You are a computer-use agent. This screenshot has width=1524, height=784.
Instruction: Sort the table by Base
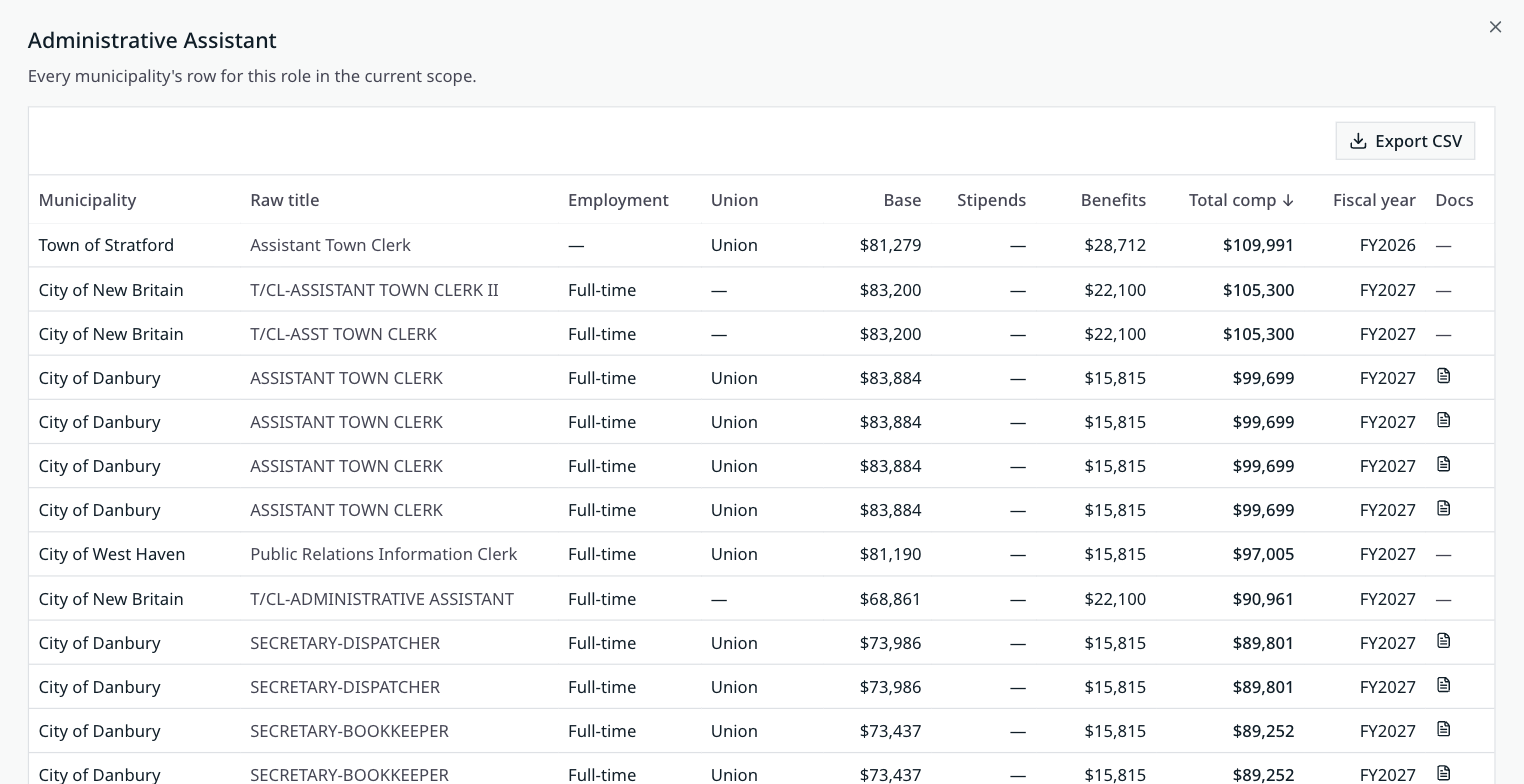tap(902, 200)
